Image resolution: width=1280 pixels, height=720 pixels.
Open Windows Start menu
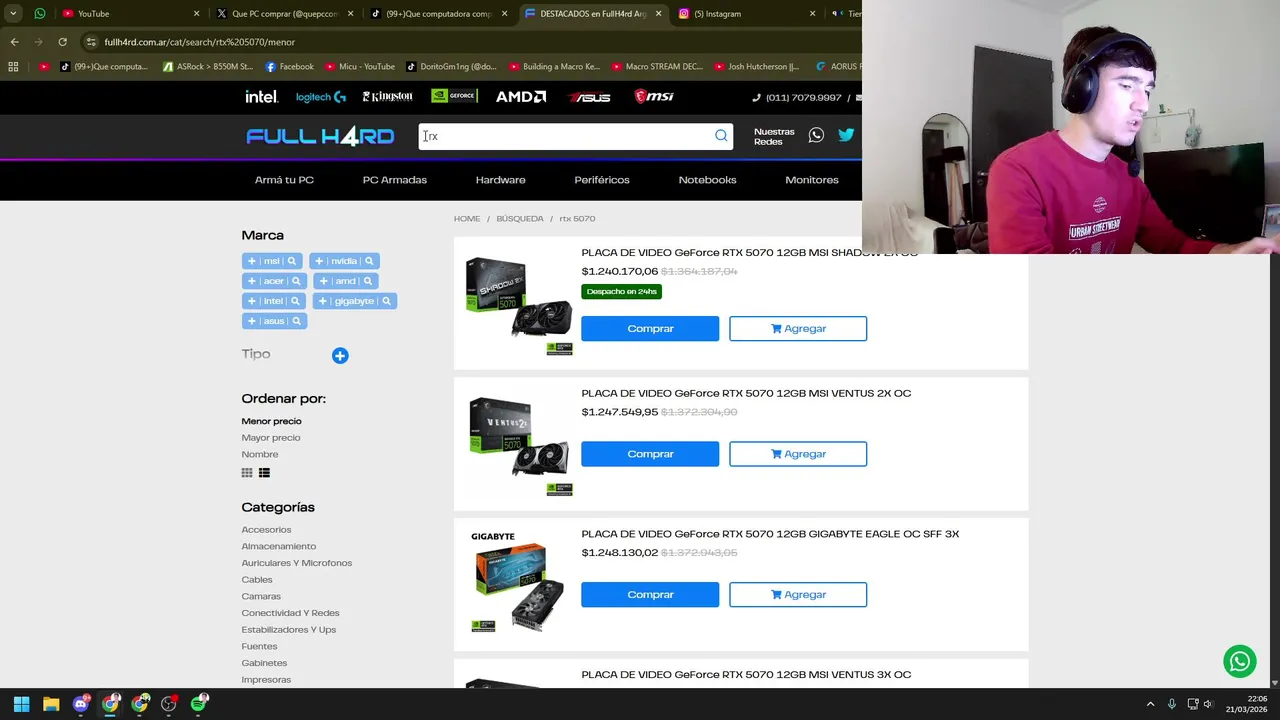point(21,704)
